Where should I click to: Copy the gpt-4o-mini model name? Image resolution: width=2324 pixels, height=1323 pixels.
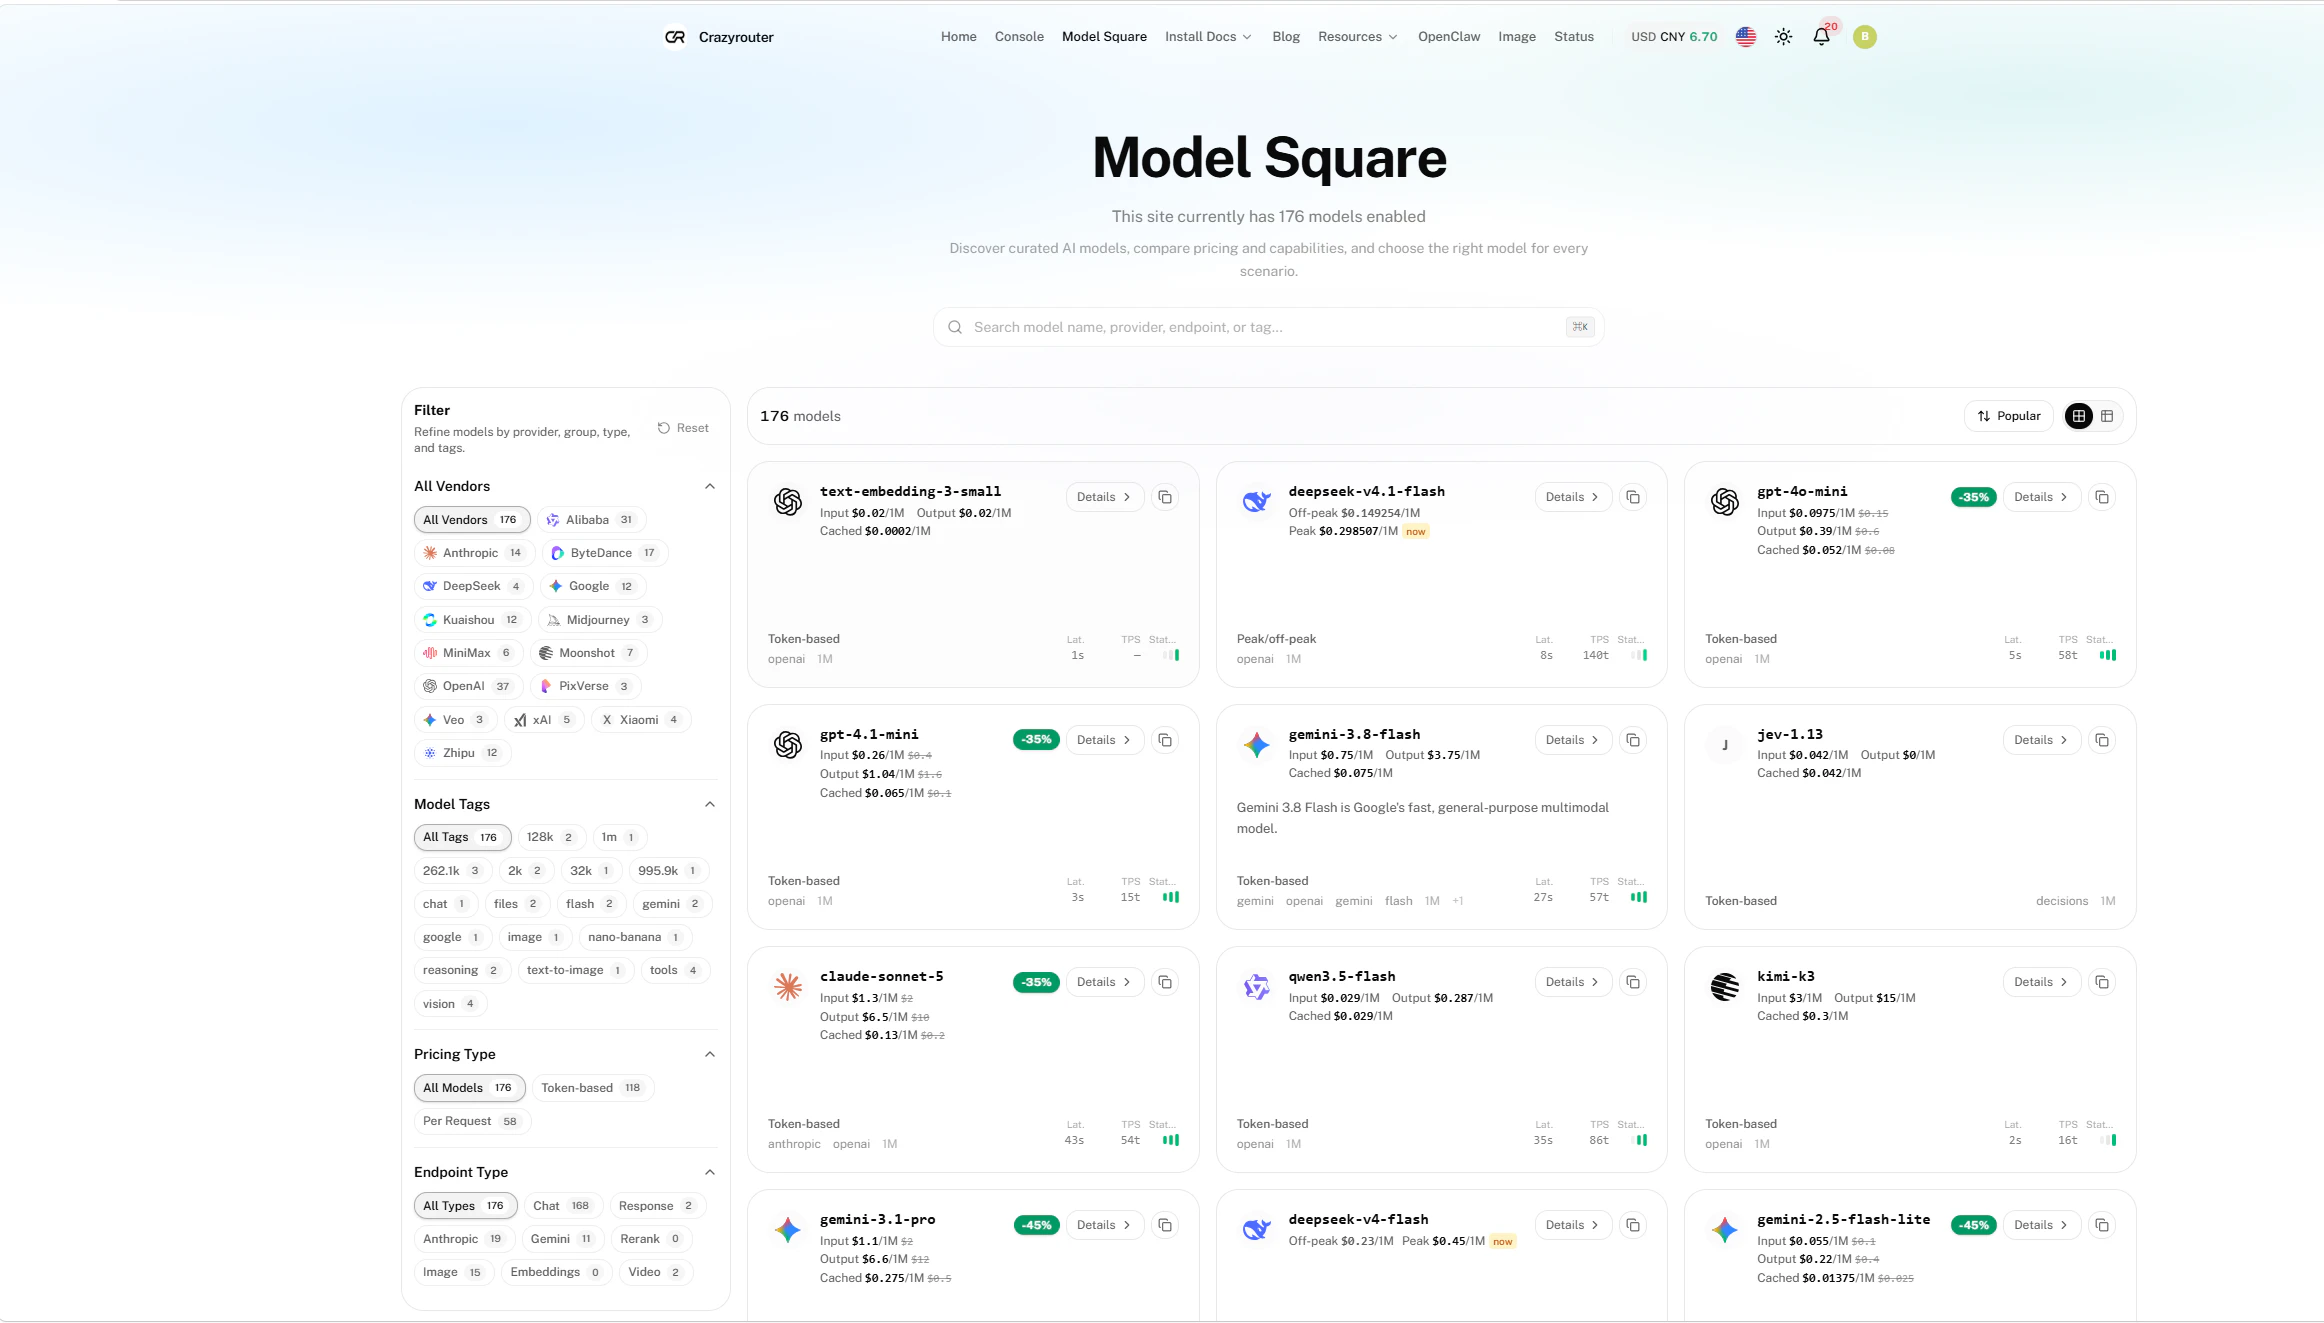[x=2102, y=497]
